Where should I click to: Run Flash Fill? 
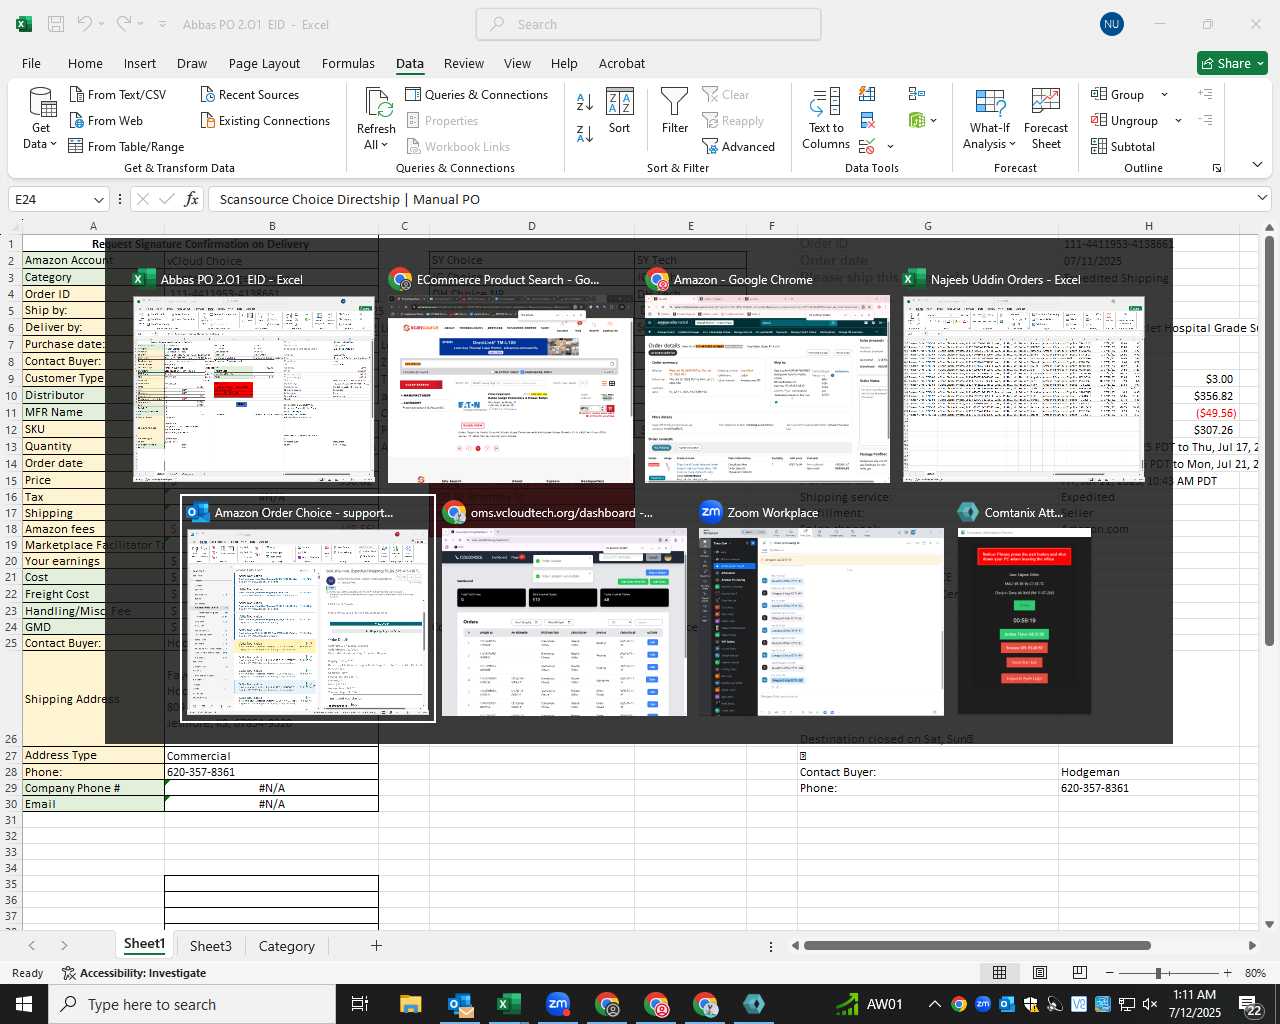click(x=867, y=94)
